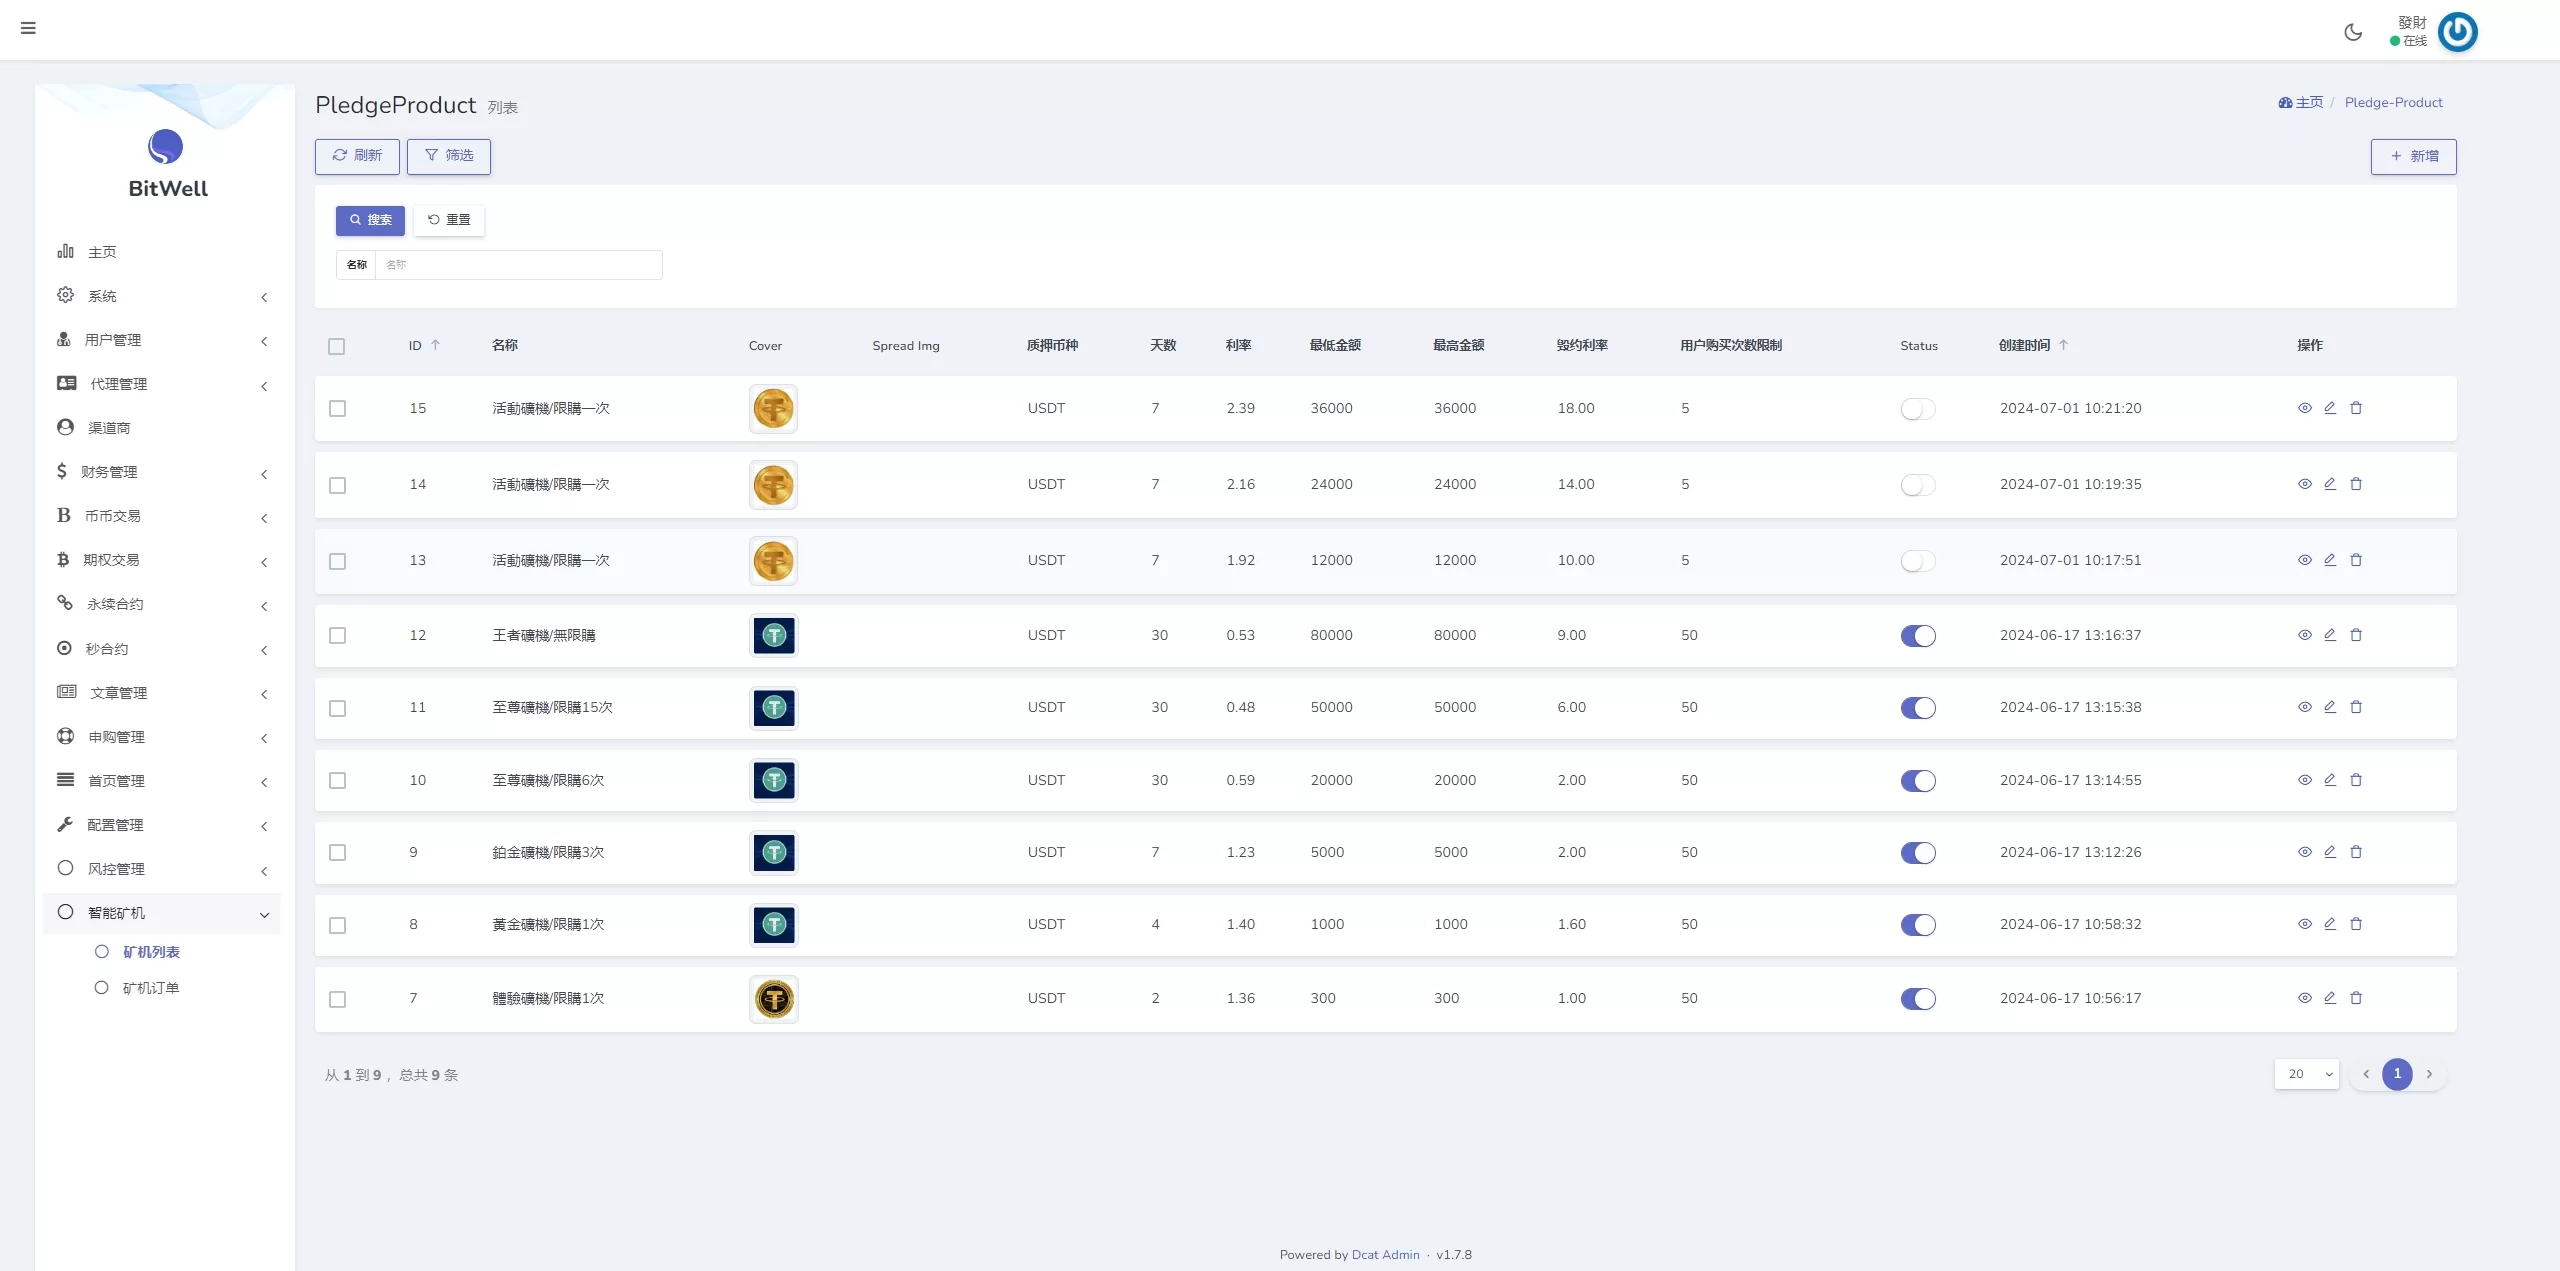Enable status switch for product ID 15
Viewport: 2560px width, 1271px height.
pos(1917,409)
